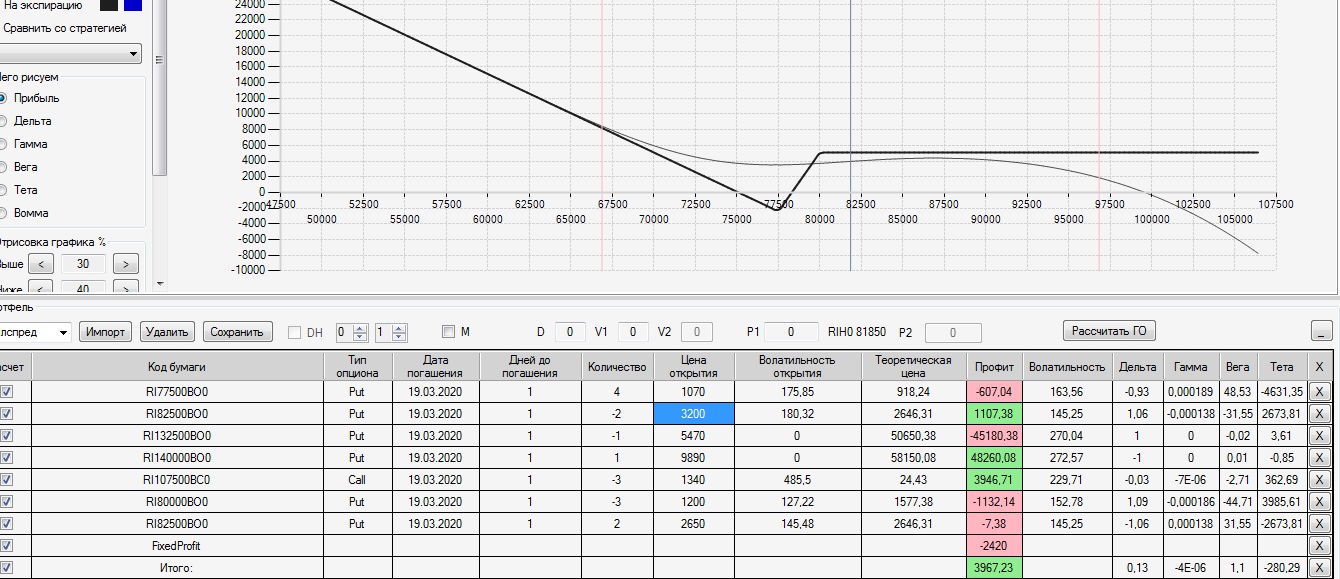Screen dimensions: 1340x579
Task: Remove the RI107500BC0 call row via X
Action: click(x=1319, y=480)
